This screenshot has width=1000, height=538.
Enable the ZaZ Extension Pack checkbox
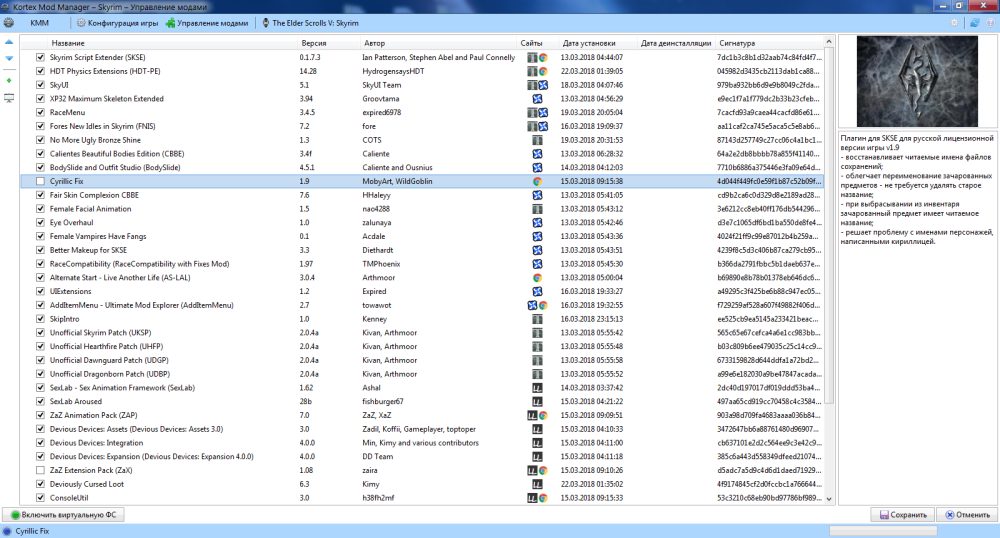40,470
